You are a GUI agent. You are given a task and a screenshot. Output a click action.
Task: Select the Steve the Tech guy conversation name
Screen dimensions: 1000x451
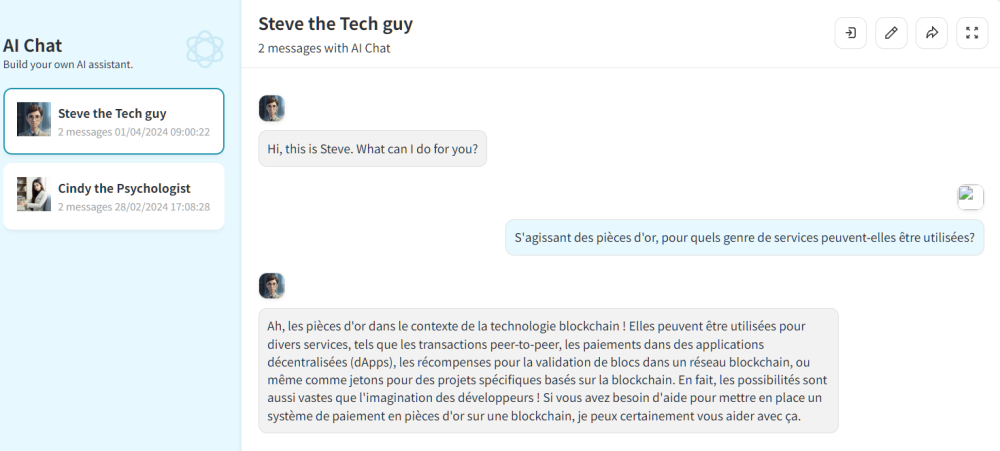[x=112, y=113]
